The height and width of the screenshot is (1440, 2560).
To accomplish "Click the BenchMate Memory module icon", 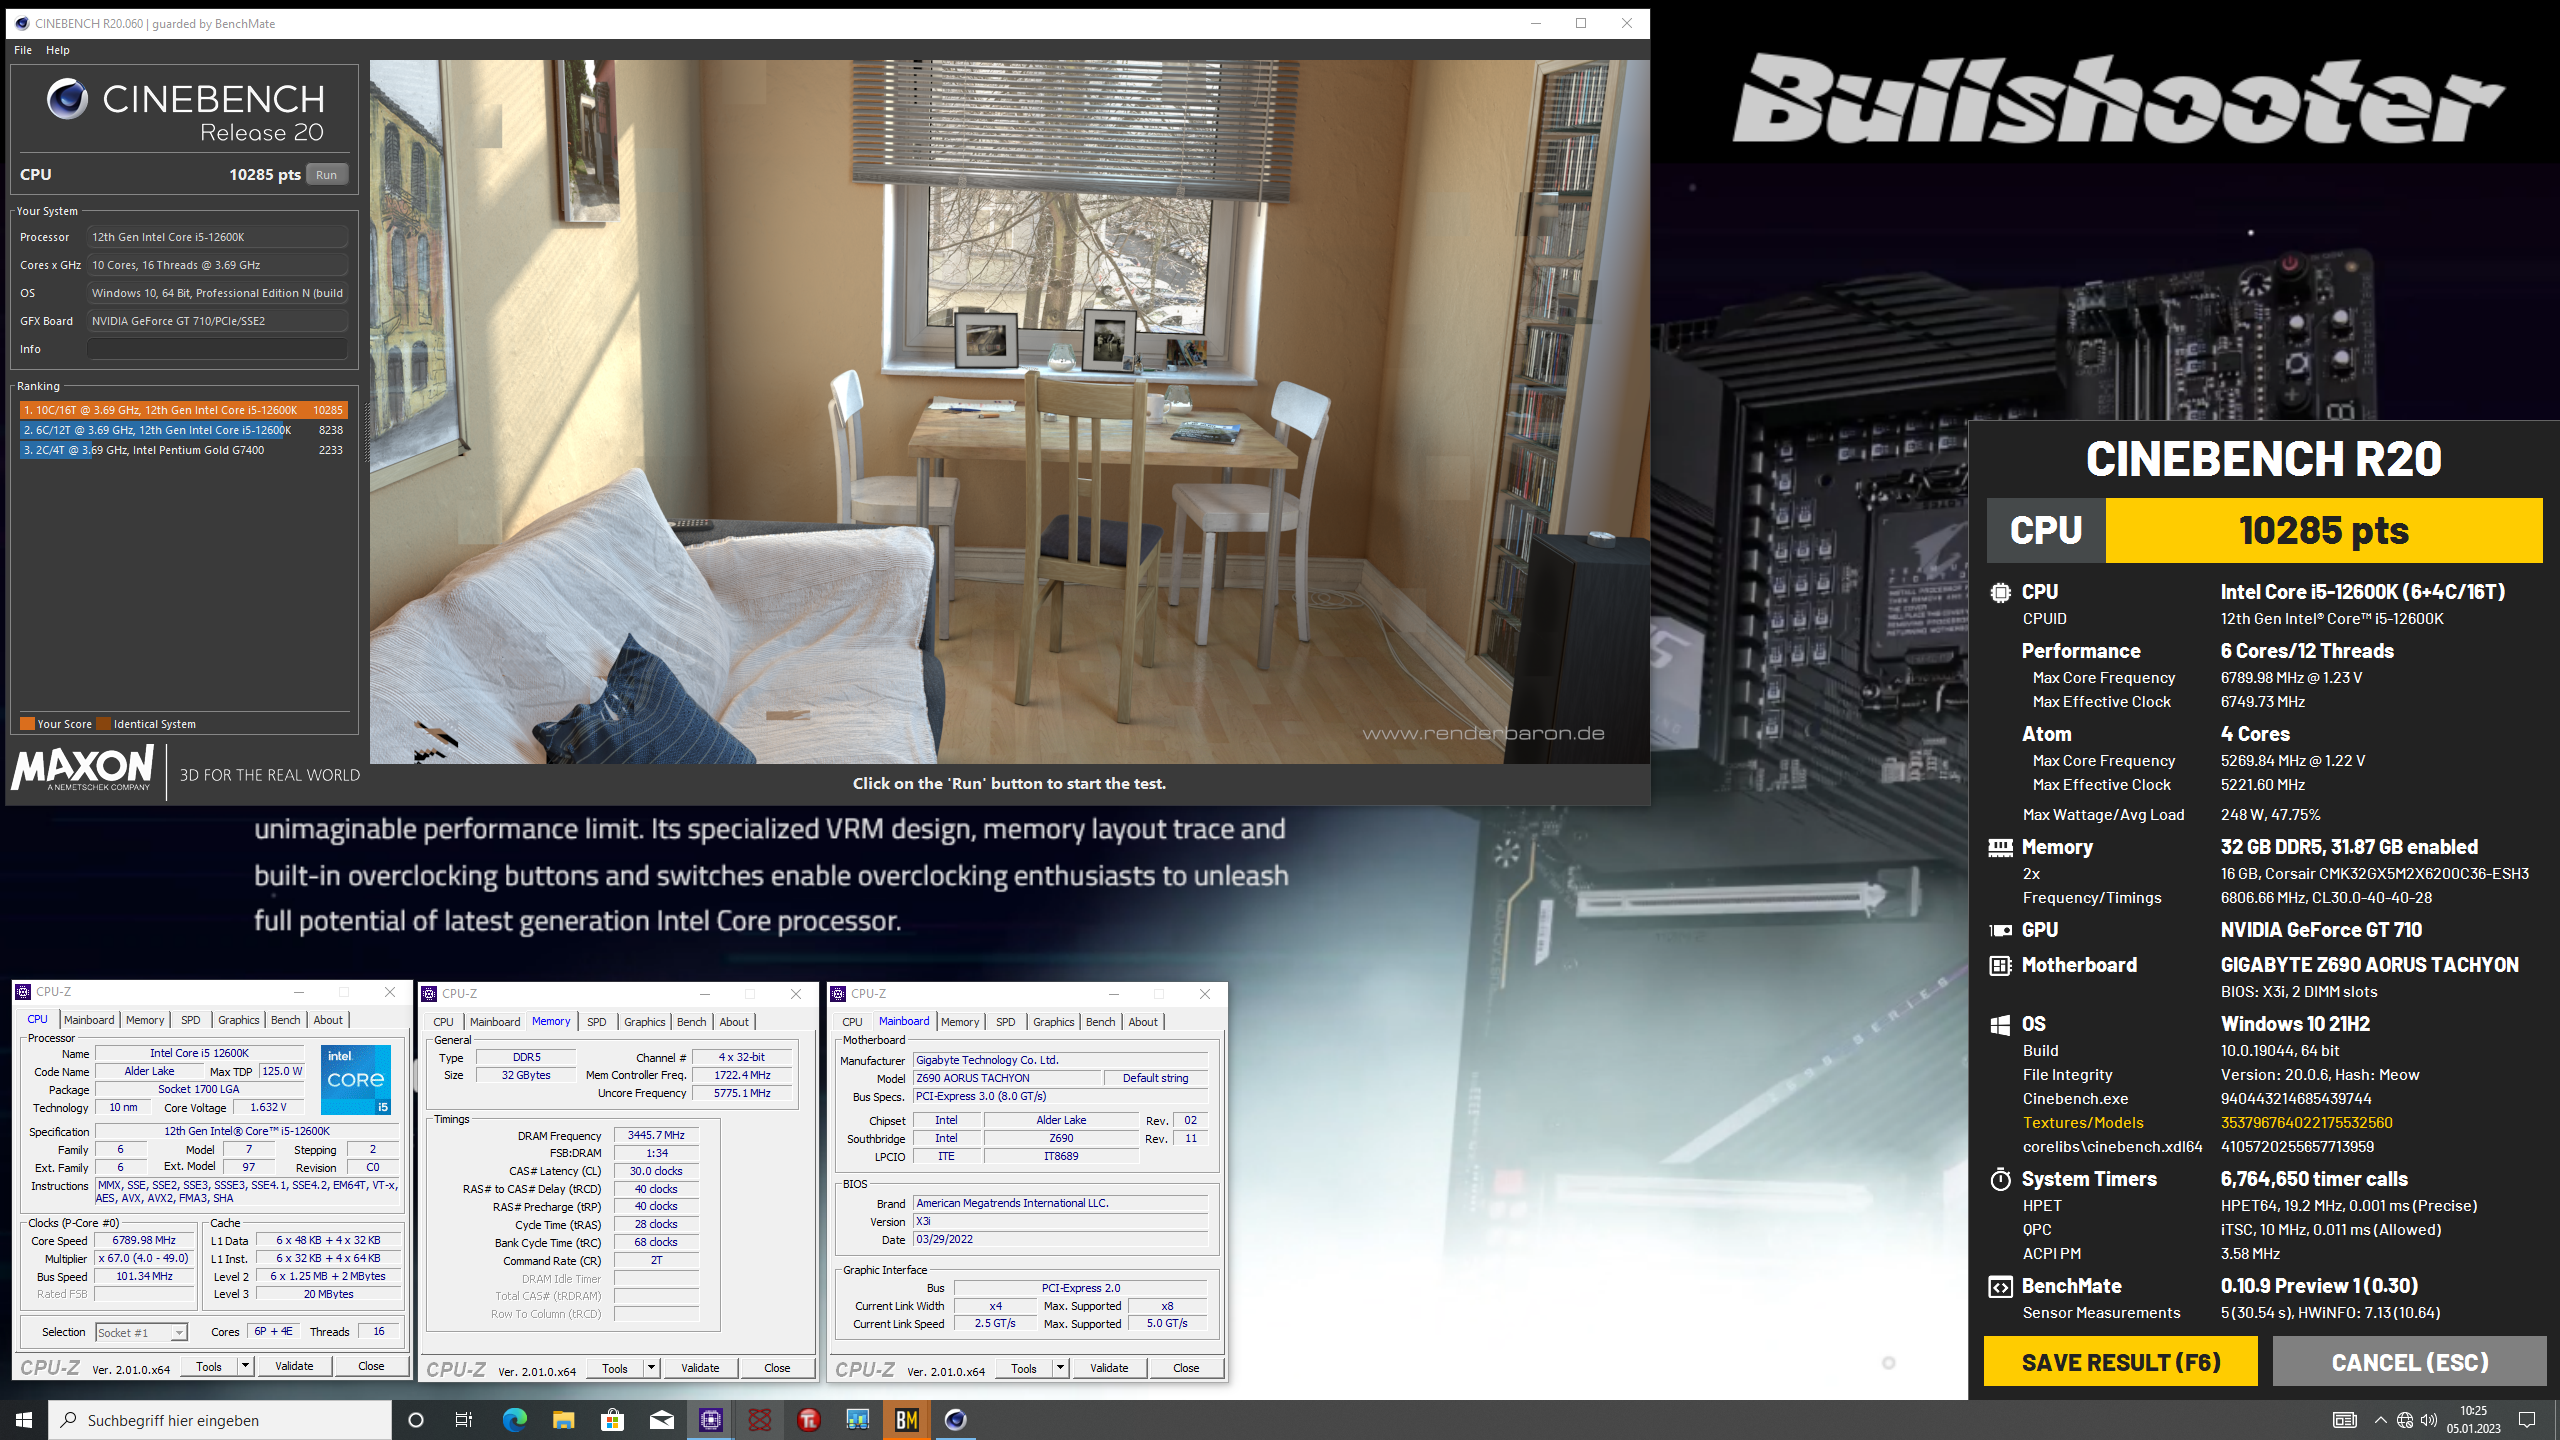I will pos(2000,848).
